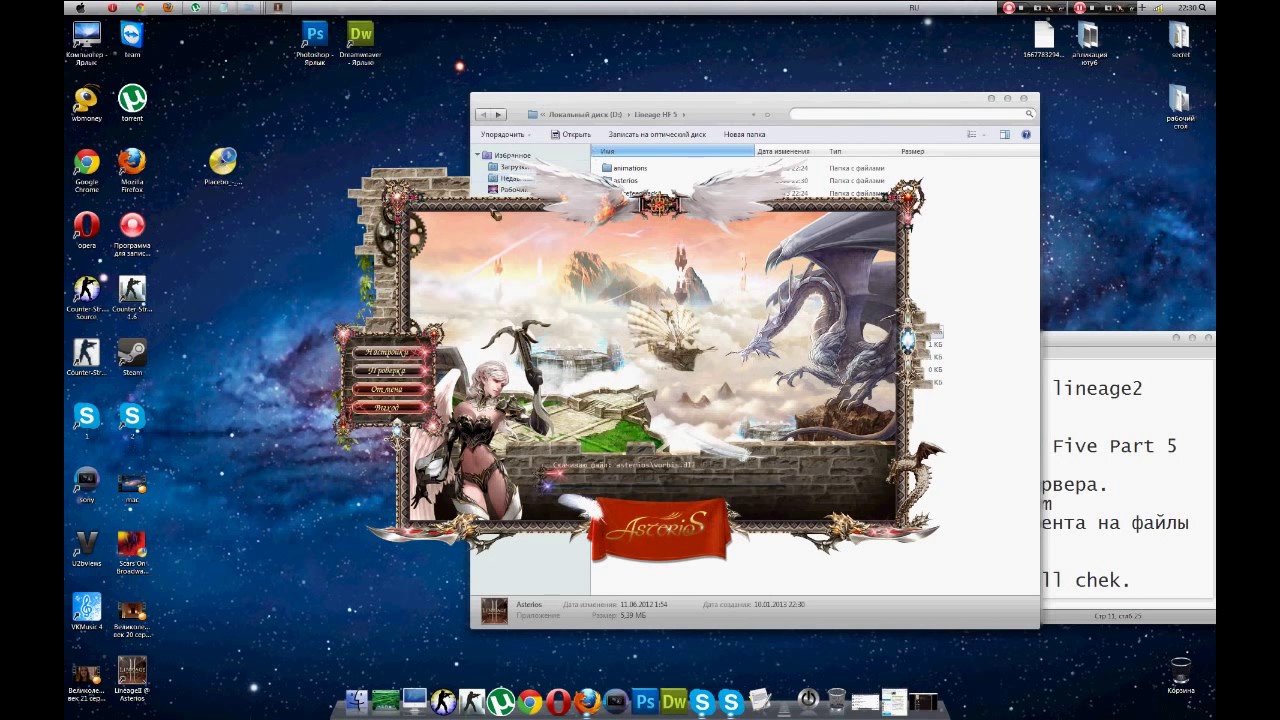Launch Mozilla Firefox from the desktop
Image resolution: width=1280 pixels, height=720 pixels.
(132, 170)
